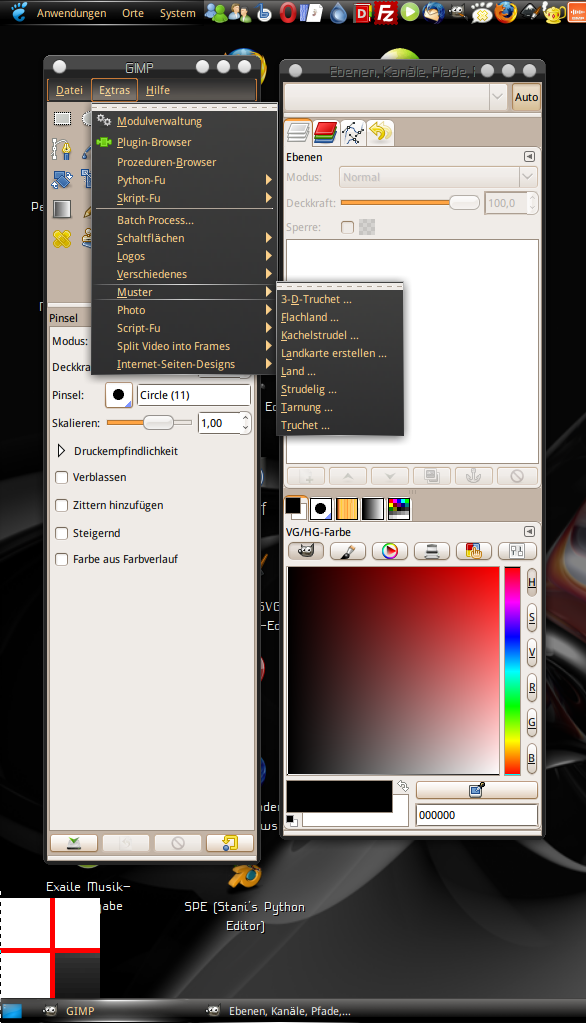
Task: Click the color picker eyedropper button
Action: click(x=477, y=790)
